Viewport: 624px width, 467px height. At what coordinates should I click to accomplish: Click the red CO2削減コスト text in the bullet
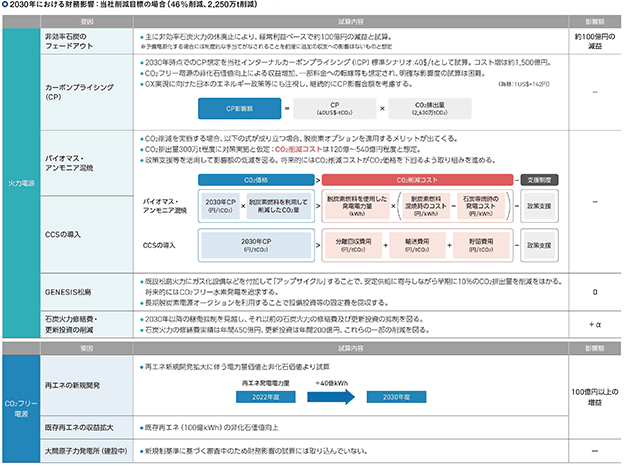point(298,149)
